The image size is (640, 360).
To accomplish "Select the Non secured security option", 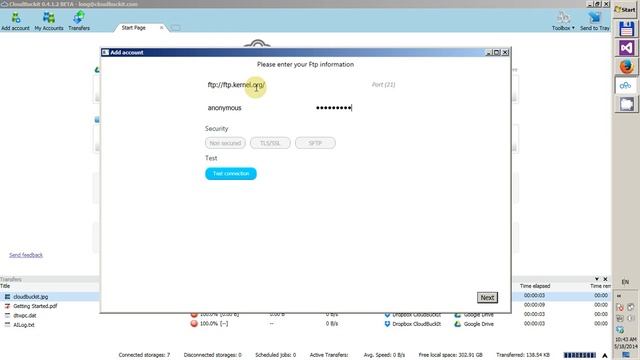I will [x=225, y=143].
